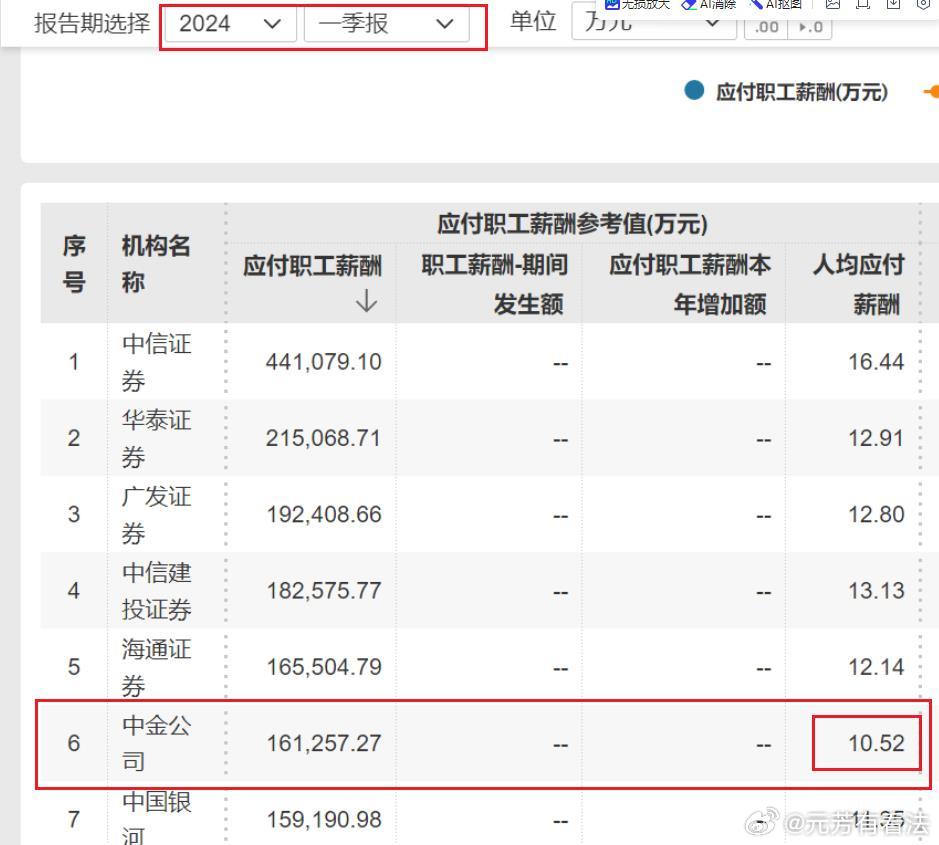This screenshot has width=939, height=845.
Task: Toggle the 应付职工薪酬(万元) legend series
Action: tap(786, 92)
